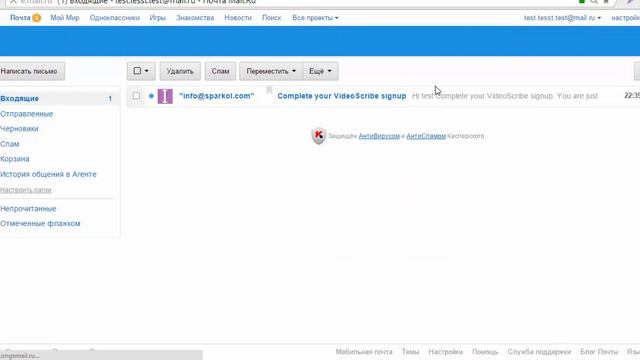
Task: Open Поиск in the top navigation
Action: click(x=271, y=18)
